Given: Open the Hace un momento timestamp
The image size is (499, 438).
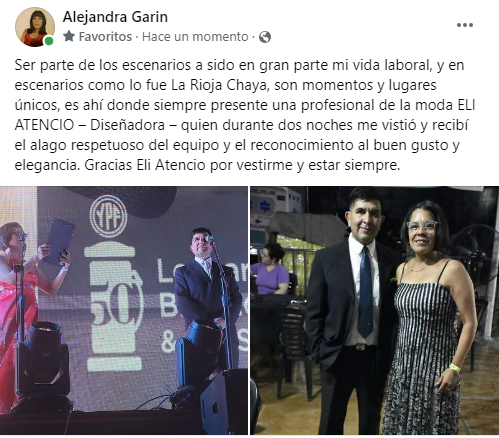Looking at the screenshot, I should [x=195, y=36].
